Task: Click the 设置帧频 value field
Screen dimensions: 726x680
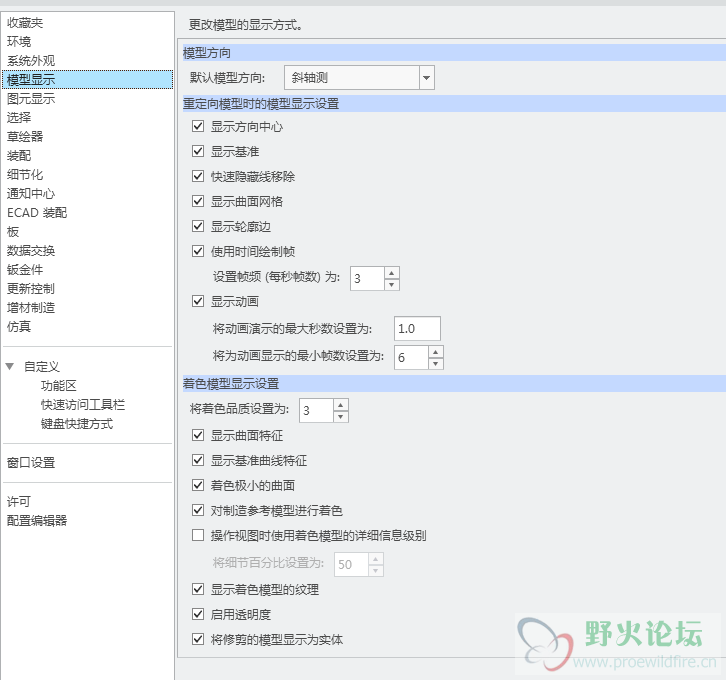Action: pos(368,278)
